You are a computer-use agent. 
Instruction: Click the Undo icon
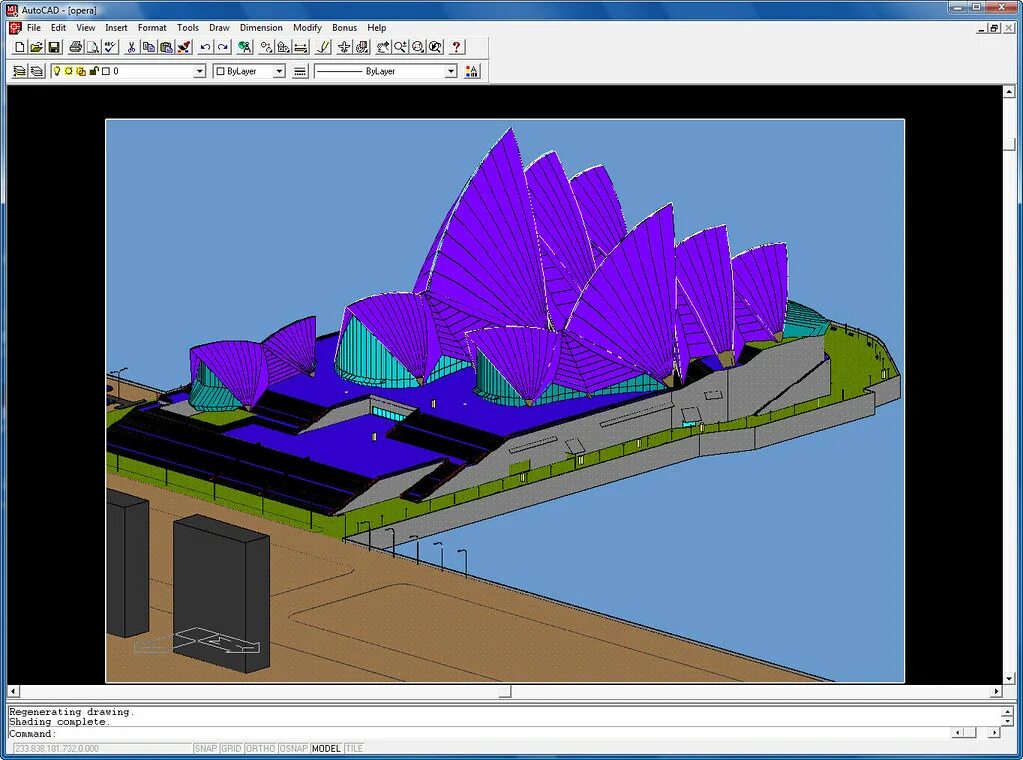coord(206,46)
